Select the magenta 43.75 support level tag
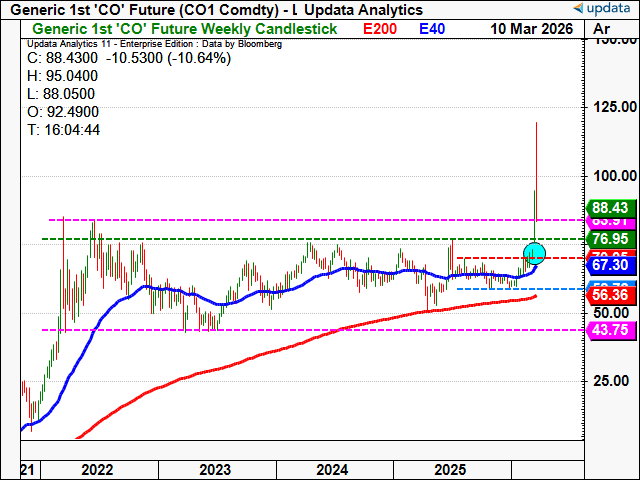 [x=611, y=330]
